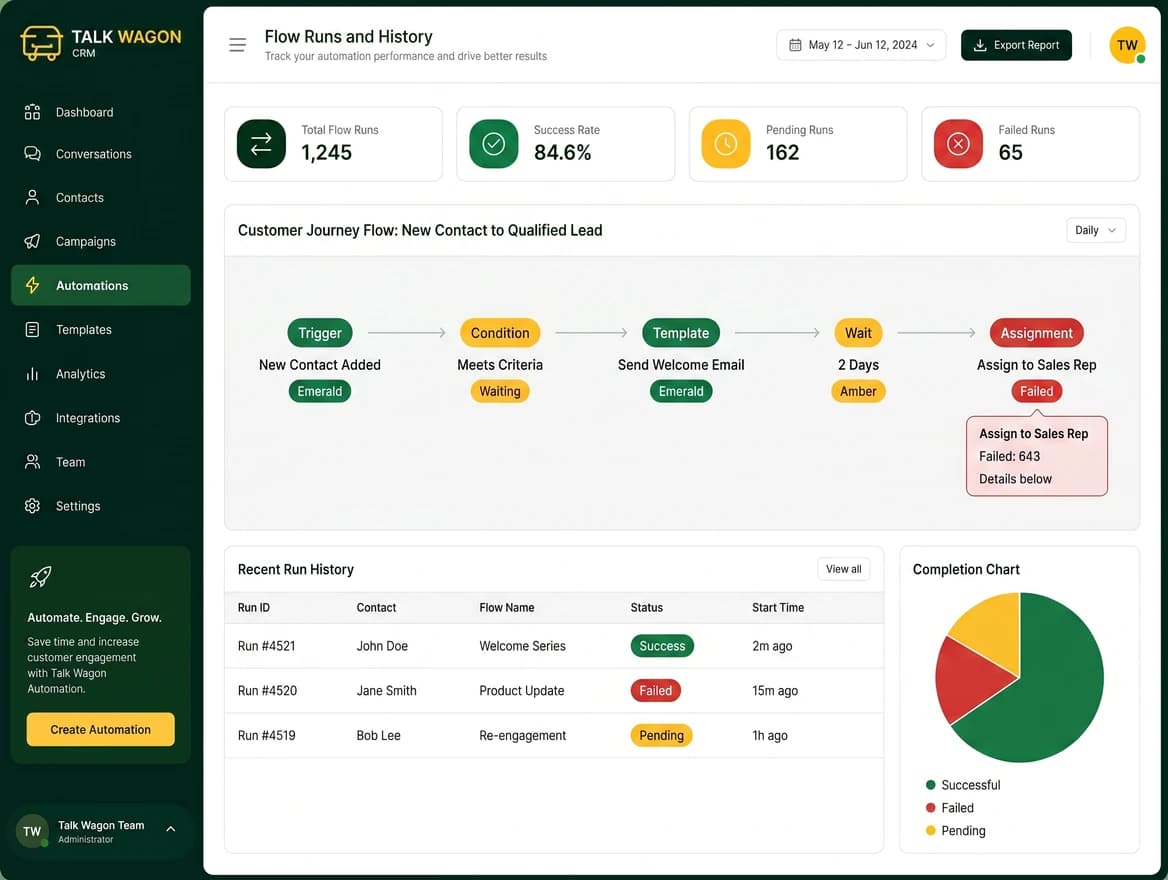Click the Talk Wagon bus logo icon

41,42
